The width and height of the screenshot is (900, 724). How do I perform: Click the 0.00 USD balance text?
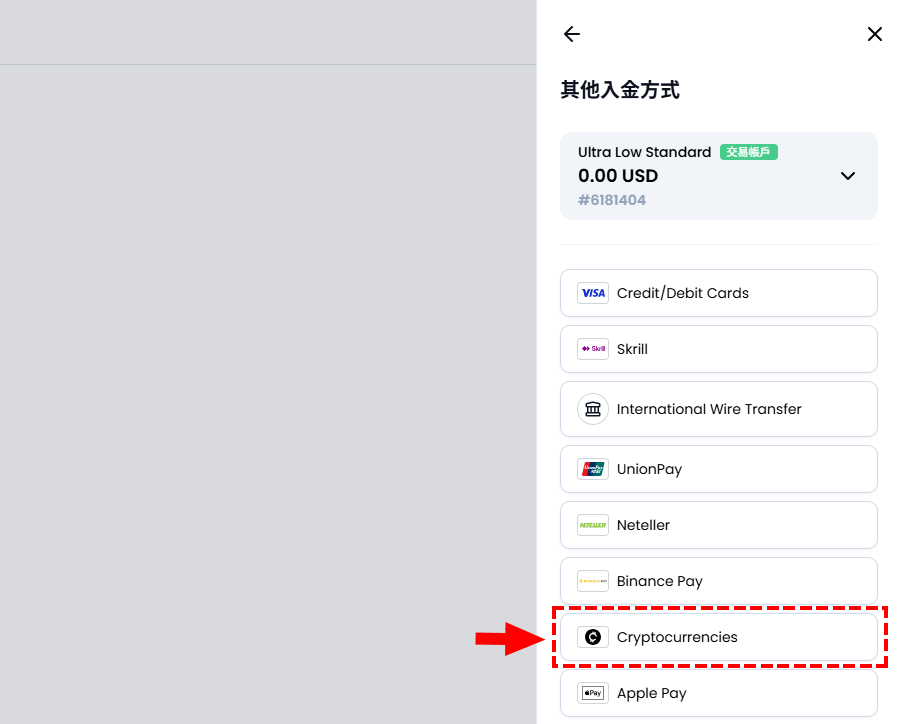[x=618, y=176]
